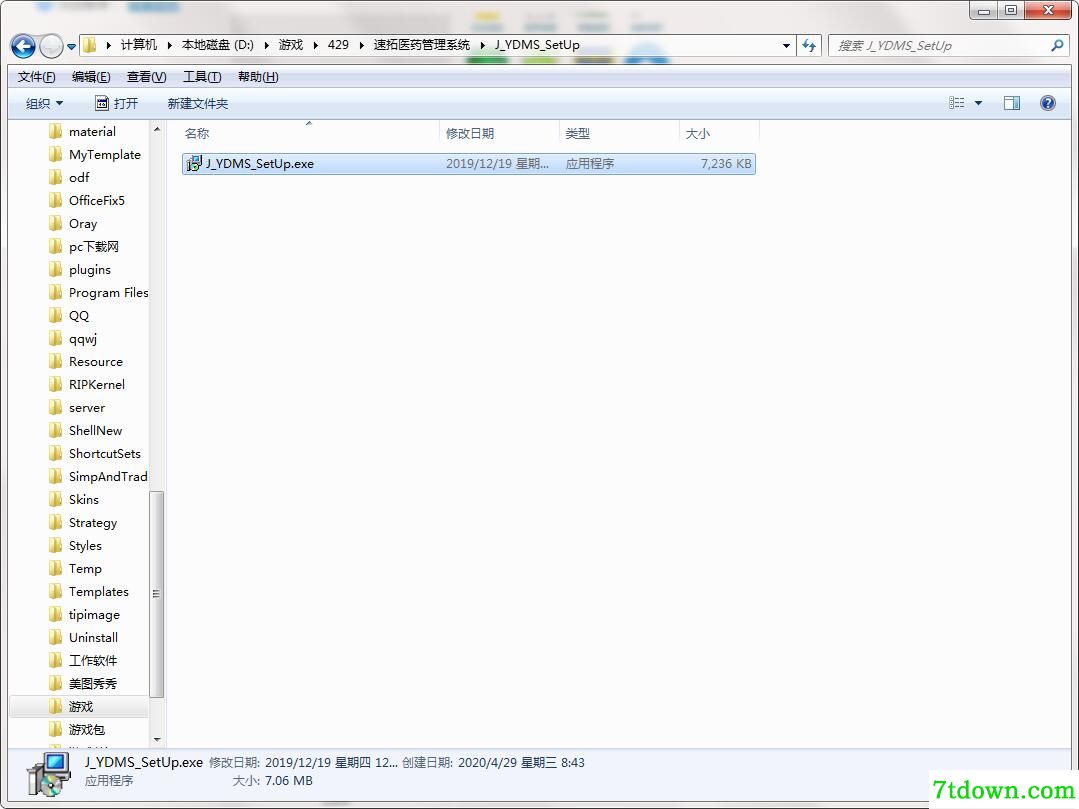Click the address bar folder icon
The width and height of the screenshot is (1079, 809).
pos(89,45)
